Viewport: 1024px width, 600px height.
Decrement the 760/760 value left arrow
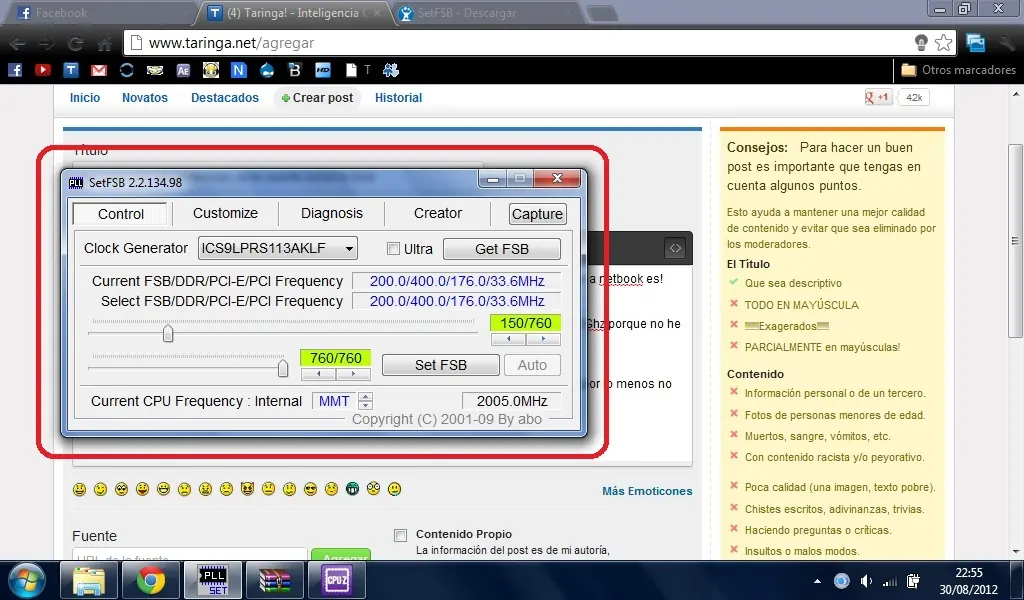coord(318,374)
